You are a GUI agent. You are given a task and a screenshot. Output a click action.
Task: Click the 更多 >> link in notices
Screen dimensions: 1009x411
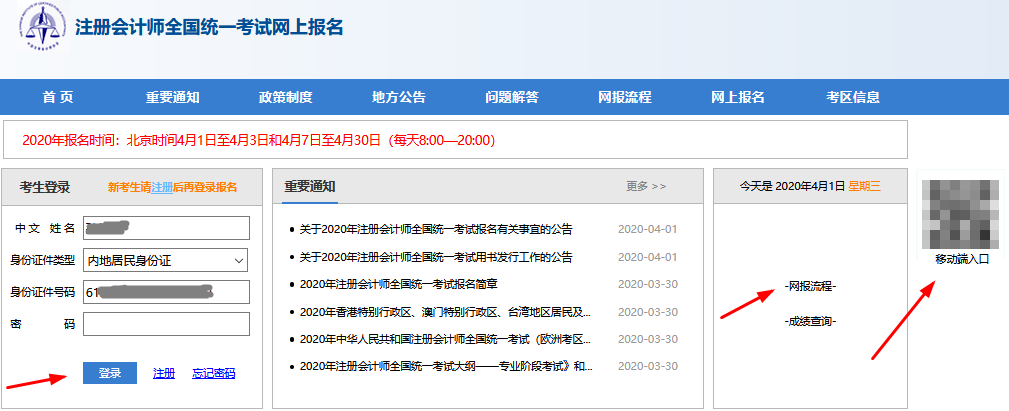click(646, 186)
